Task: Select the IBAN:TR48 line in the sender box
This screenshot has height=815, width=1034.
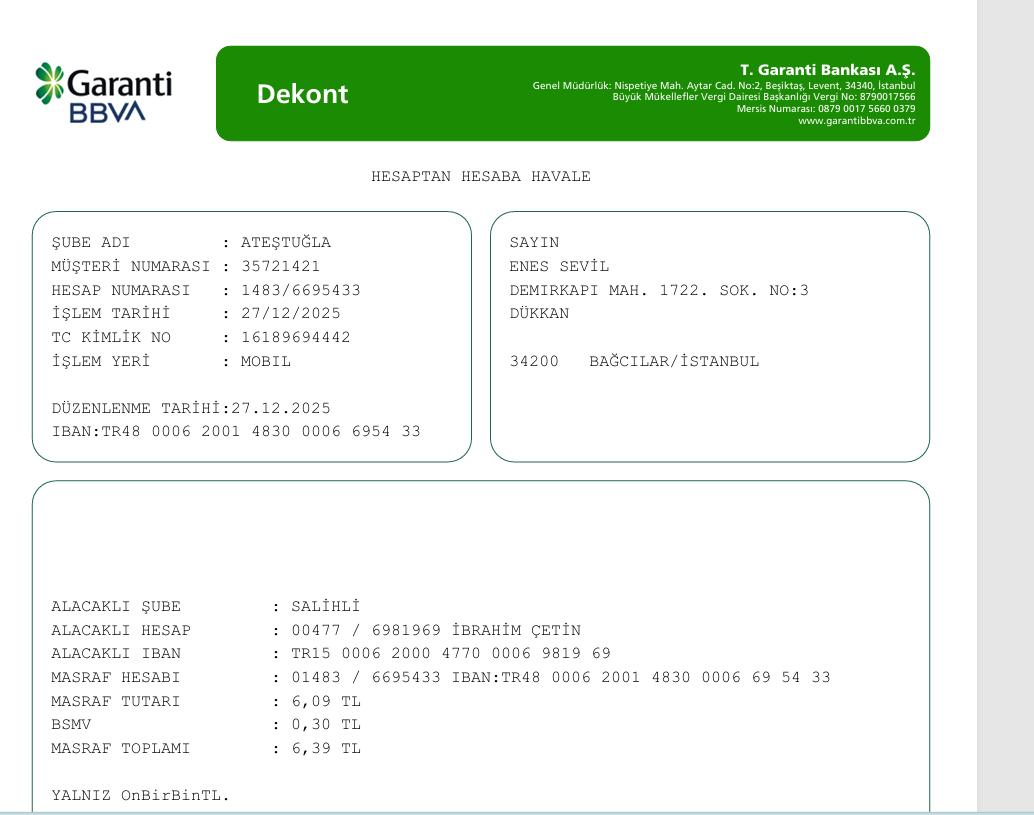Action: (x=236, y=431)
